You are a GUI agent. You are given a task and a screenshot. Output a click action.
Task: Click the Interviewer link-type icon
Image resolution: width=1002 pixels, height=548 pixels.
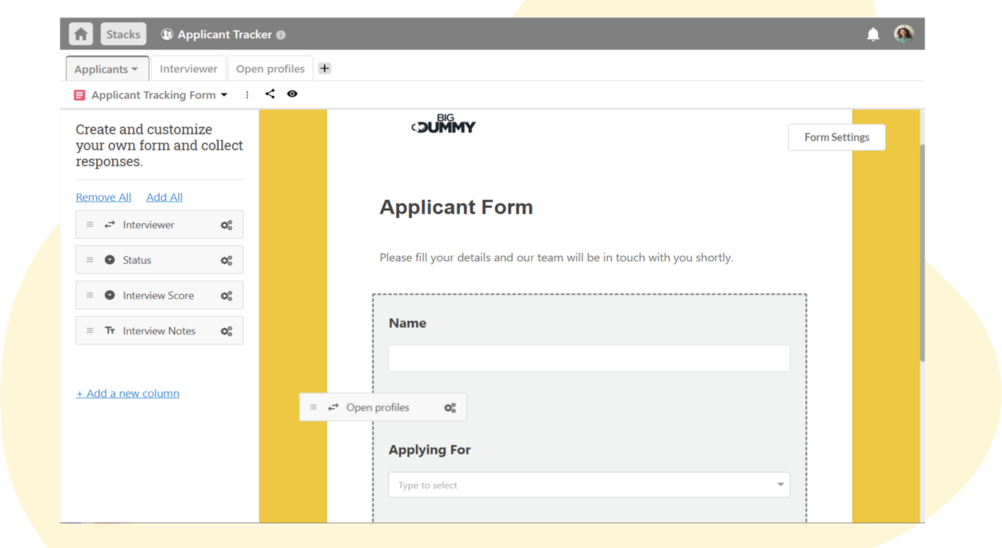click(x=110, y=225)
